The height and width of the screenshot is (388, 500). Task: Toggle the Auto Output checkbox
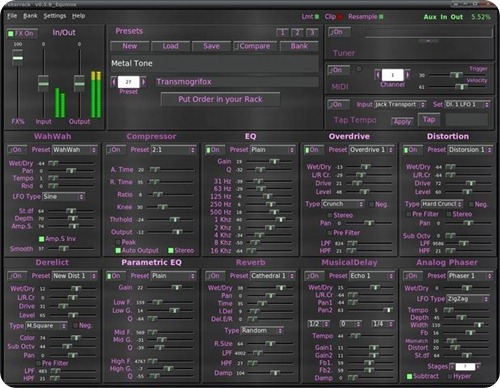tap(137, 250)
